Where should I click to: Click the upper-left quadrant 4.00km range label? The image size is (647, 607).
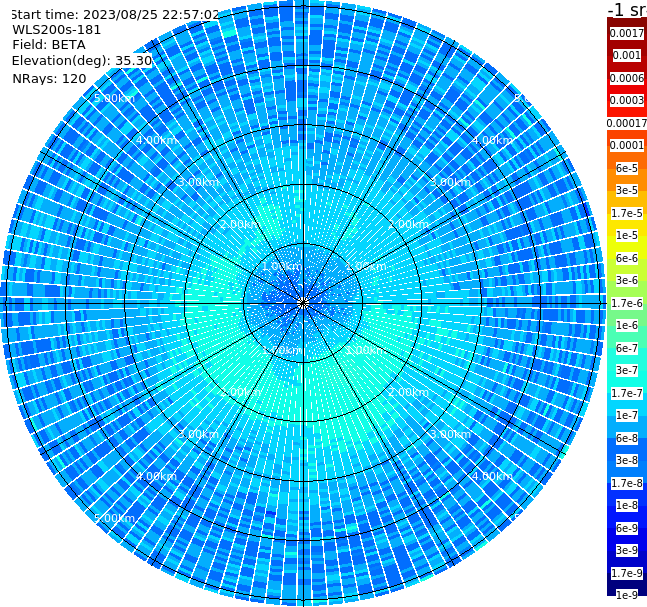pos(156,140)
